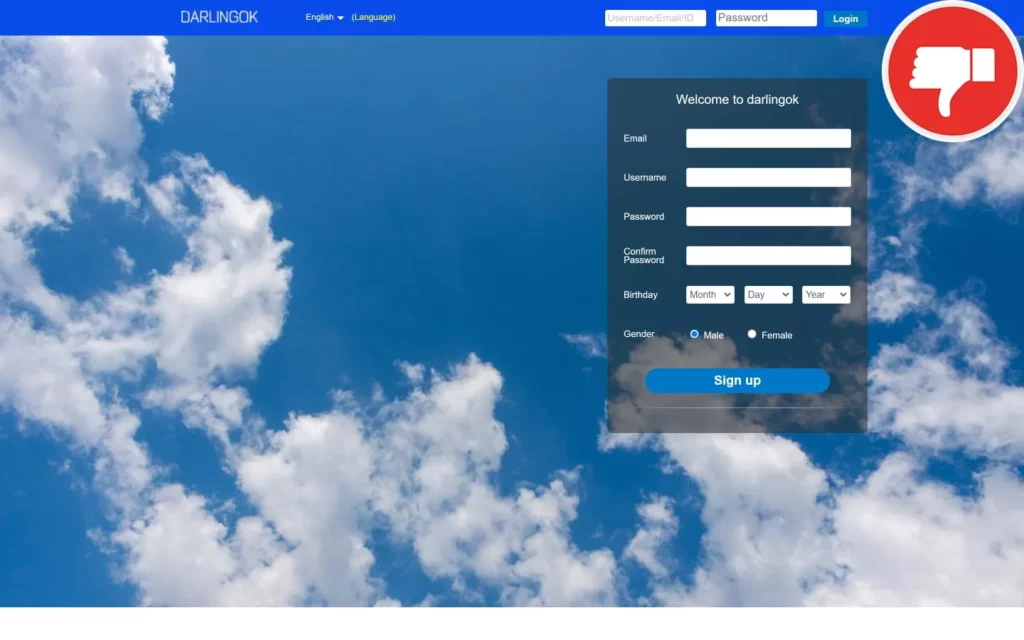This screenshot has width=1024, height=640.
Task: Click the Login button
Action: pos(845,18)
